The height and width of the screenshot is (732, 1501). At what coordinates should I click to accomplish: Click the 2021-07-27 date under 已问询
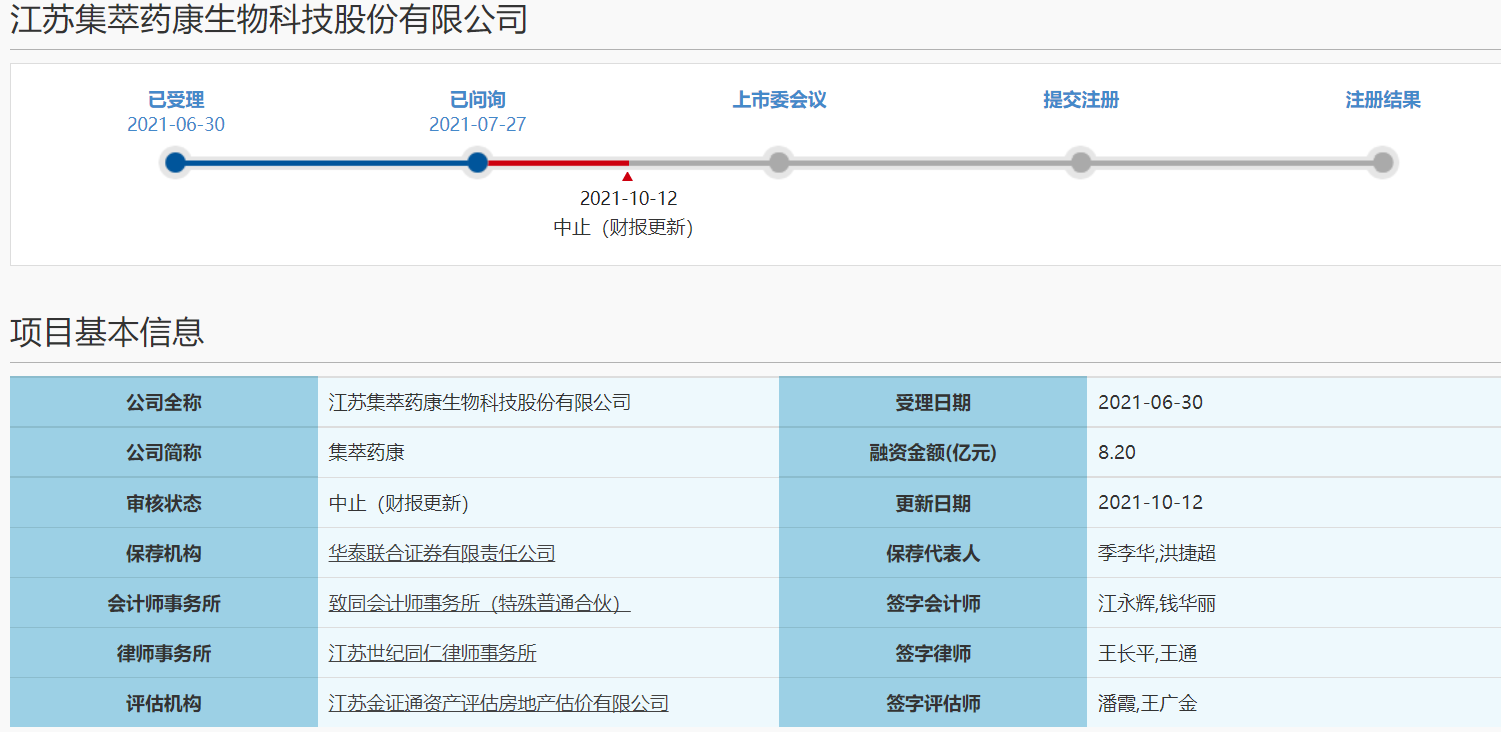pos(478,125)
